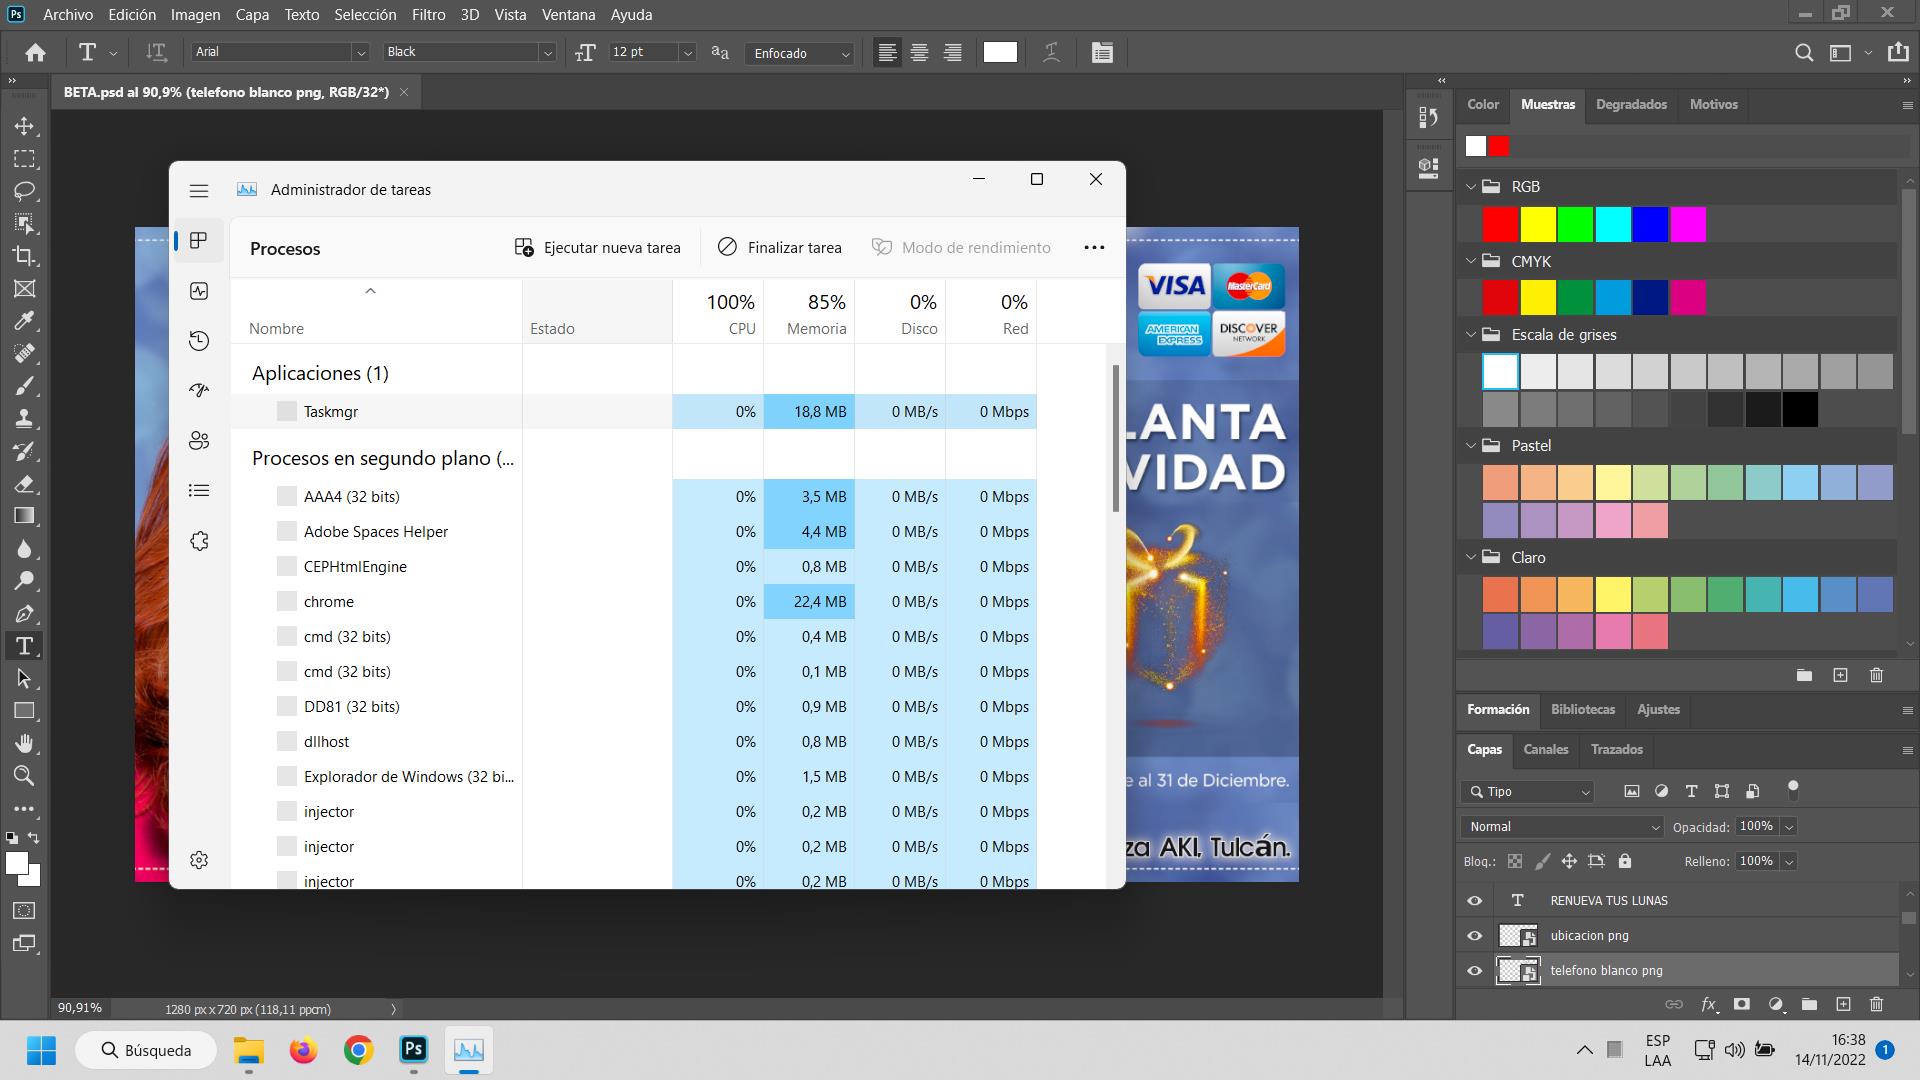Center align text in options bar
This screenshot has height=1080, width=1920.
(x=919, y=53)
